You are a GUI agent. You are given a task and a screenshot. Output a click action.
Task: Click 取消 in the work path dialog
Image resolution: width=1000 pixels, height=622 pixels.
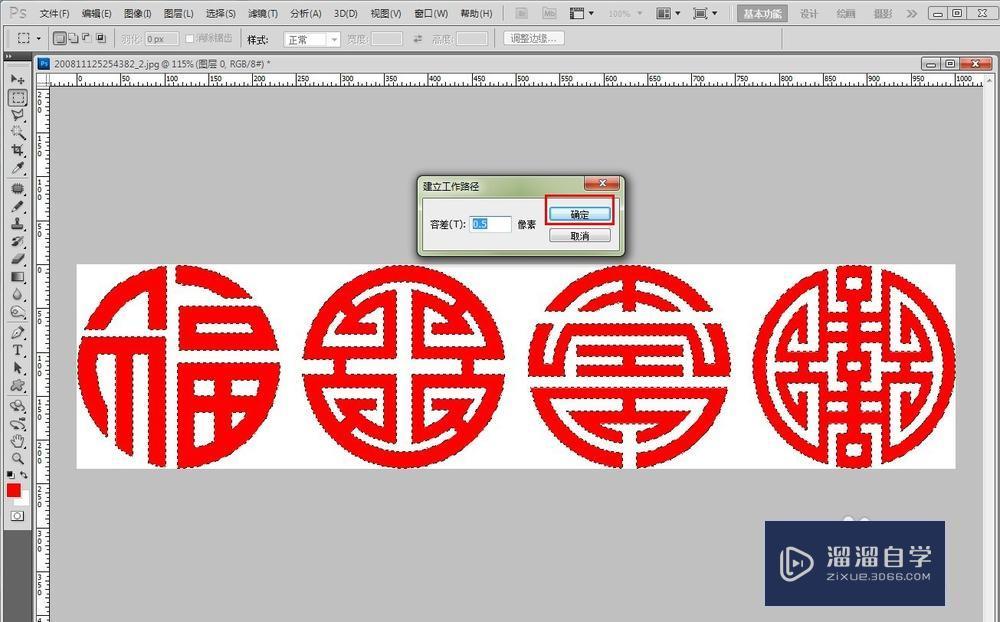click(x=580, y=236)
